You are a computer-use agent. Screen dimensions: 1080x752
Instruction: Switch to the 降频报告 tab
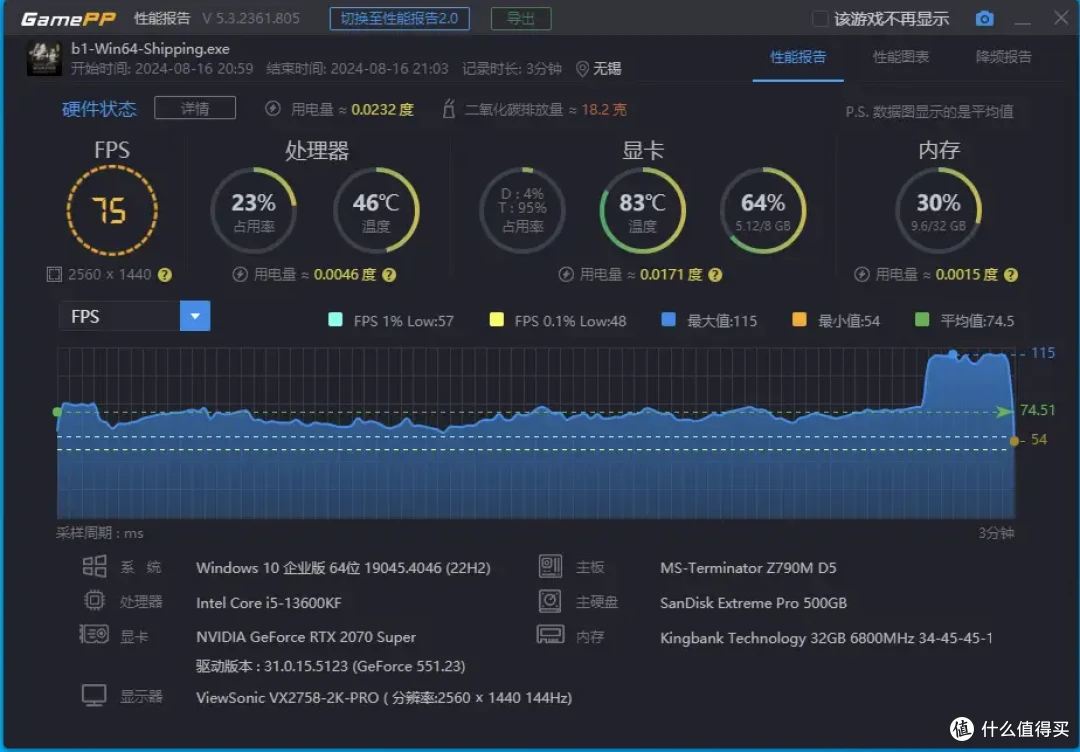pos(1004,57)
